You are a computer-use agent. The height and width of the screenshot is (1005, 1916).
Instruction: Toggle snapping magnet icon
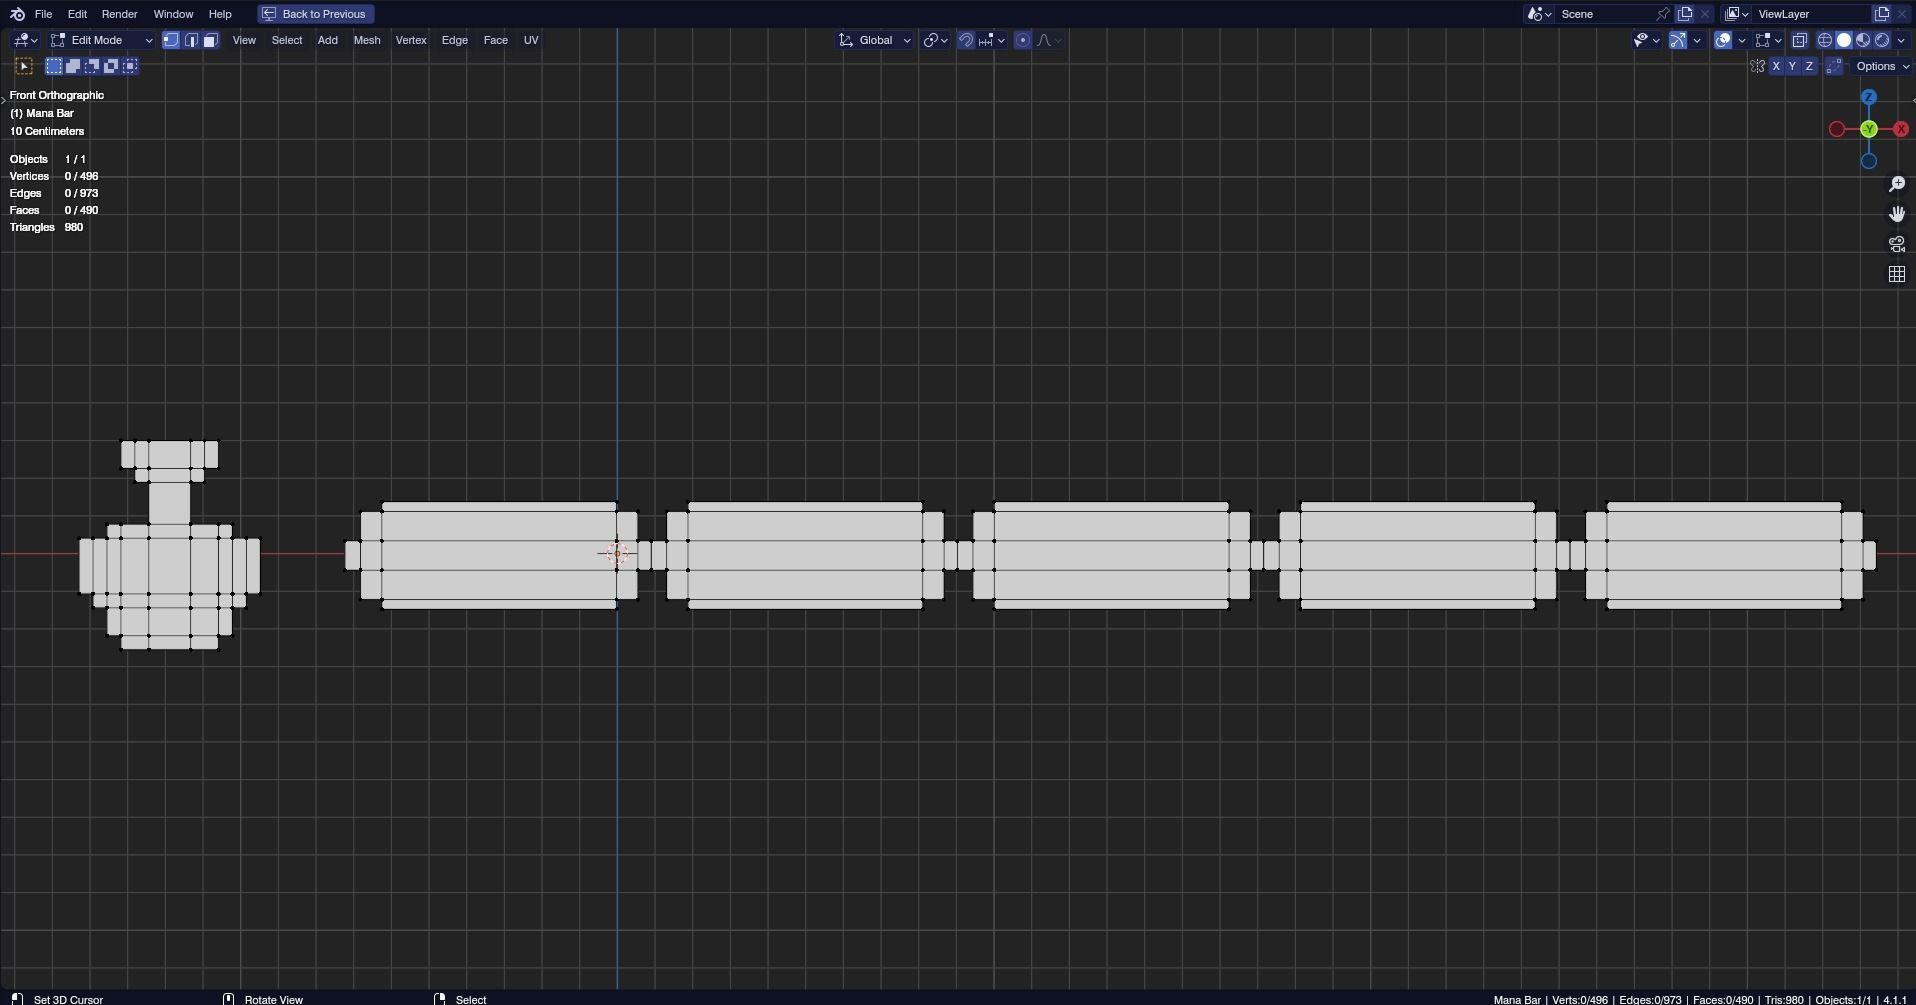click(x=966, y=40)
